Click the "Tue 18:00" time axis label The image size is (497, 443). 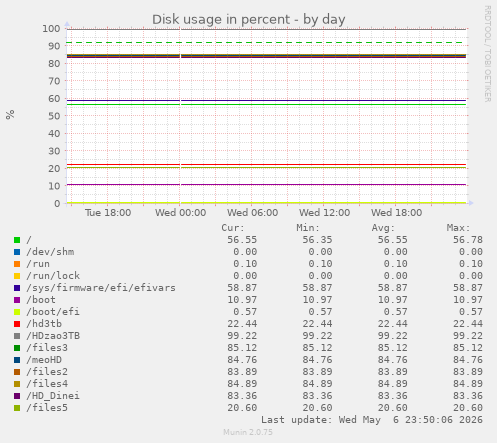108,213
